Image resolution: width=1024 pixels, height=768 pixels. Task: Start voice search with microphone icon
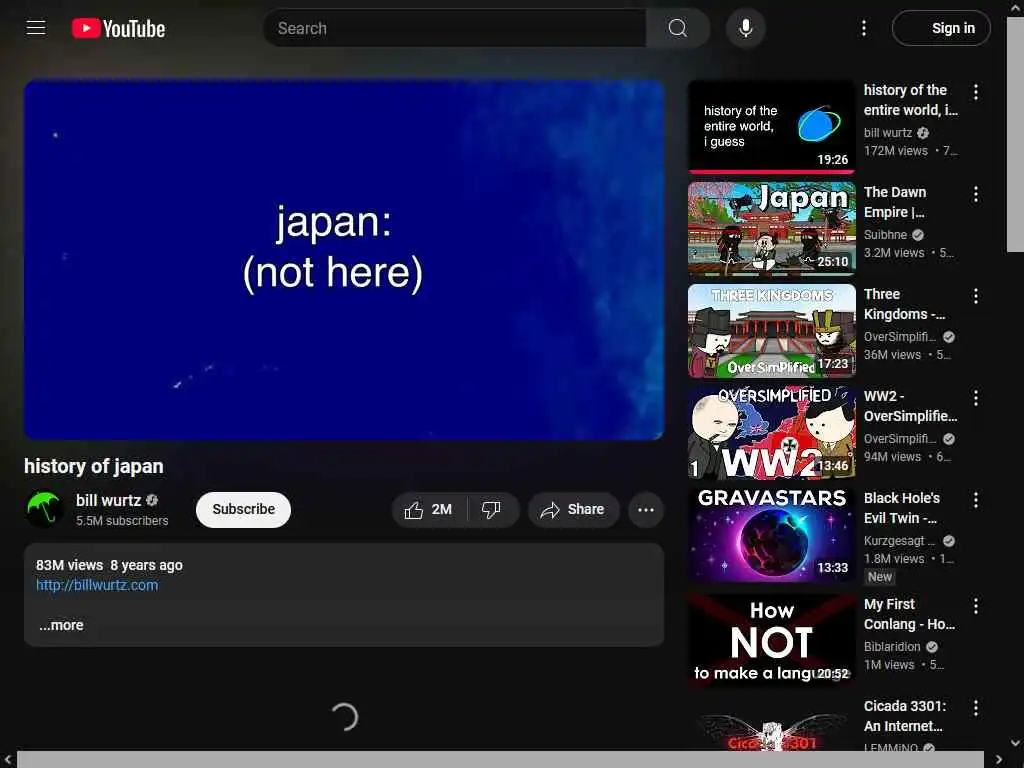(745, 28)
